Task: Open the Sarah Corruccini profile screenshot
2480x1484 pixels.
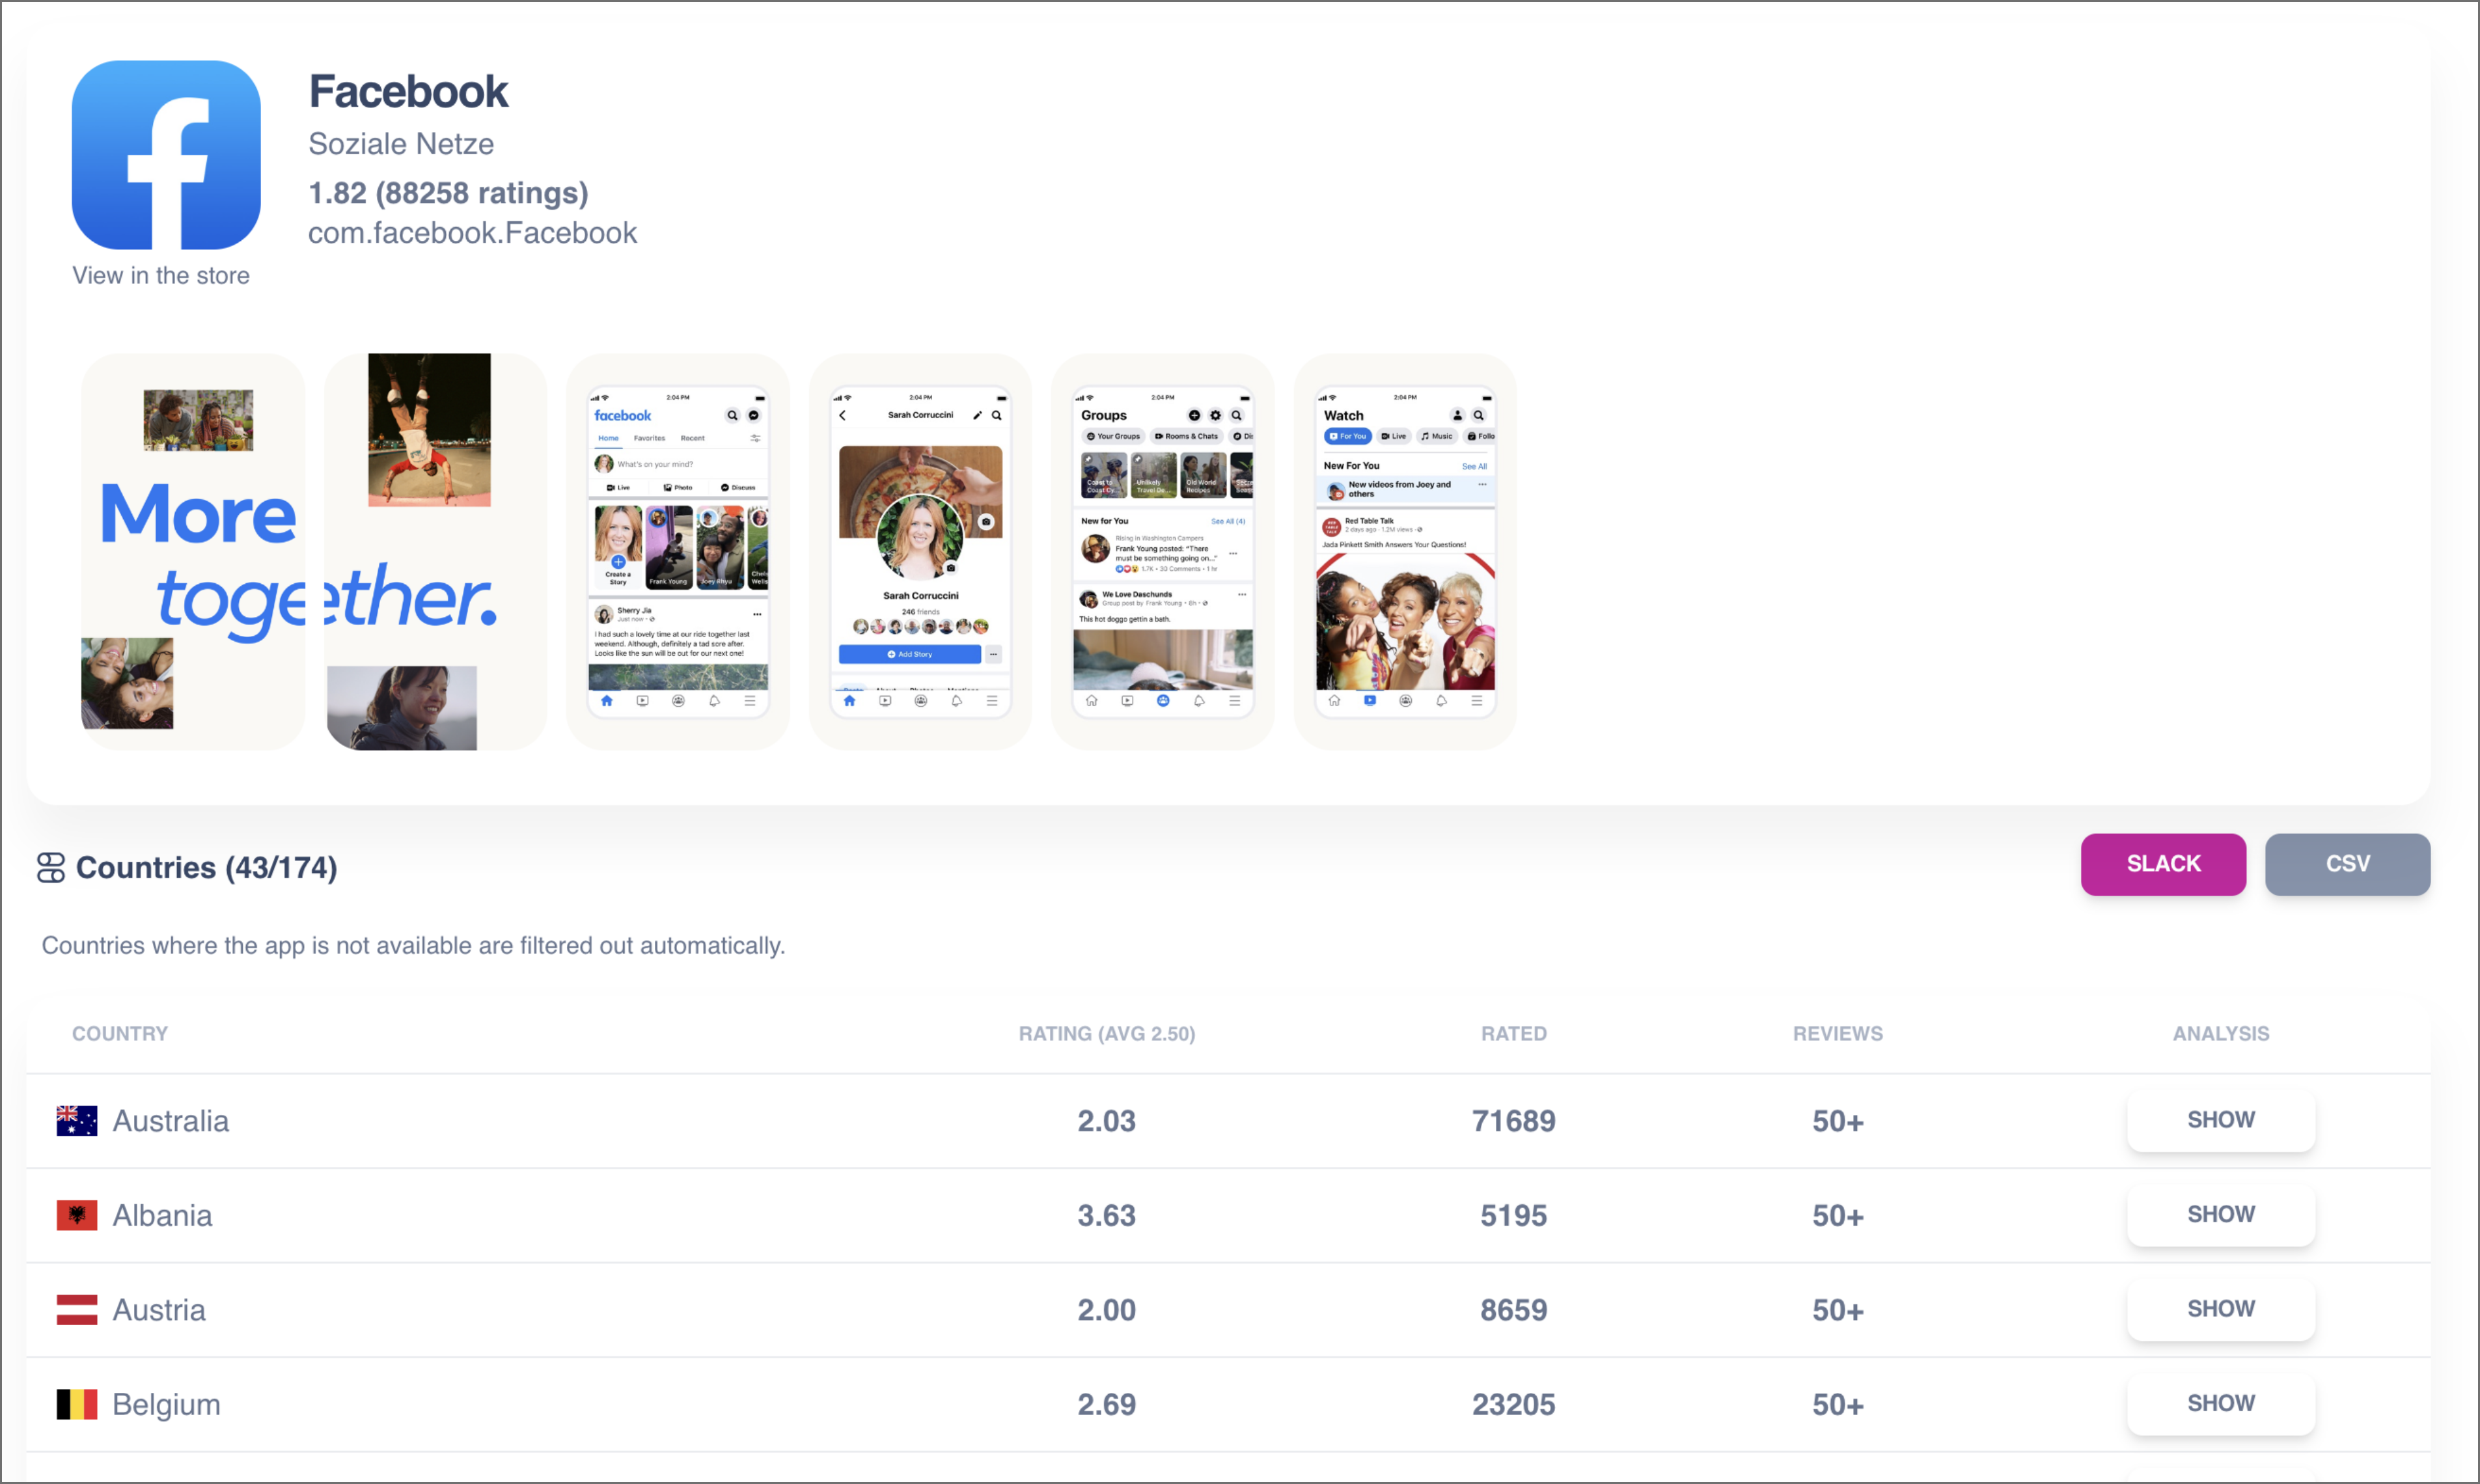Action: 920,551
